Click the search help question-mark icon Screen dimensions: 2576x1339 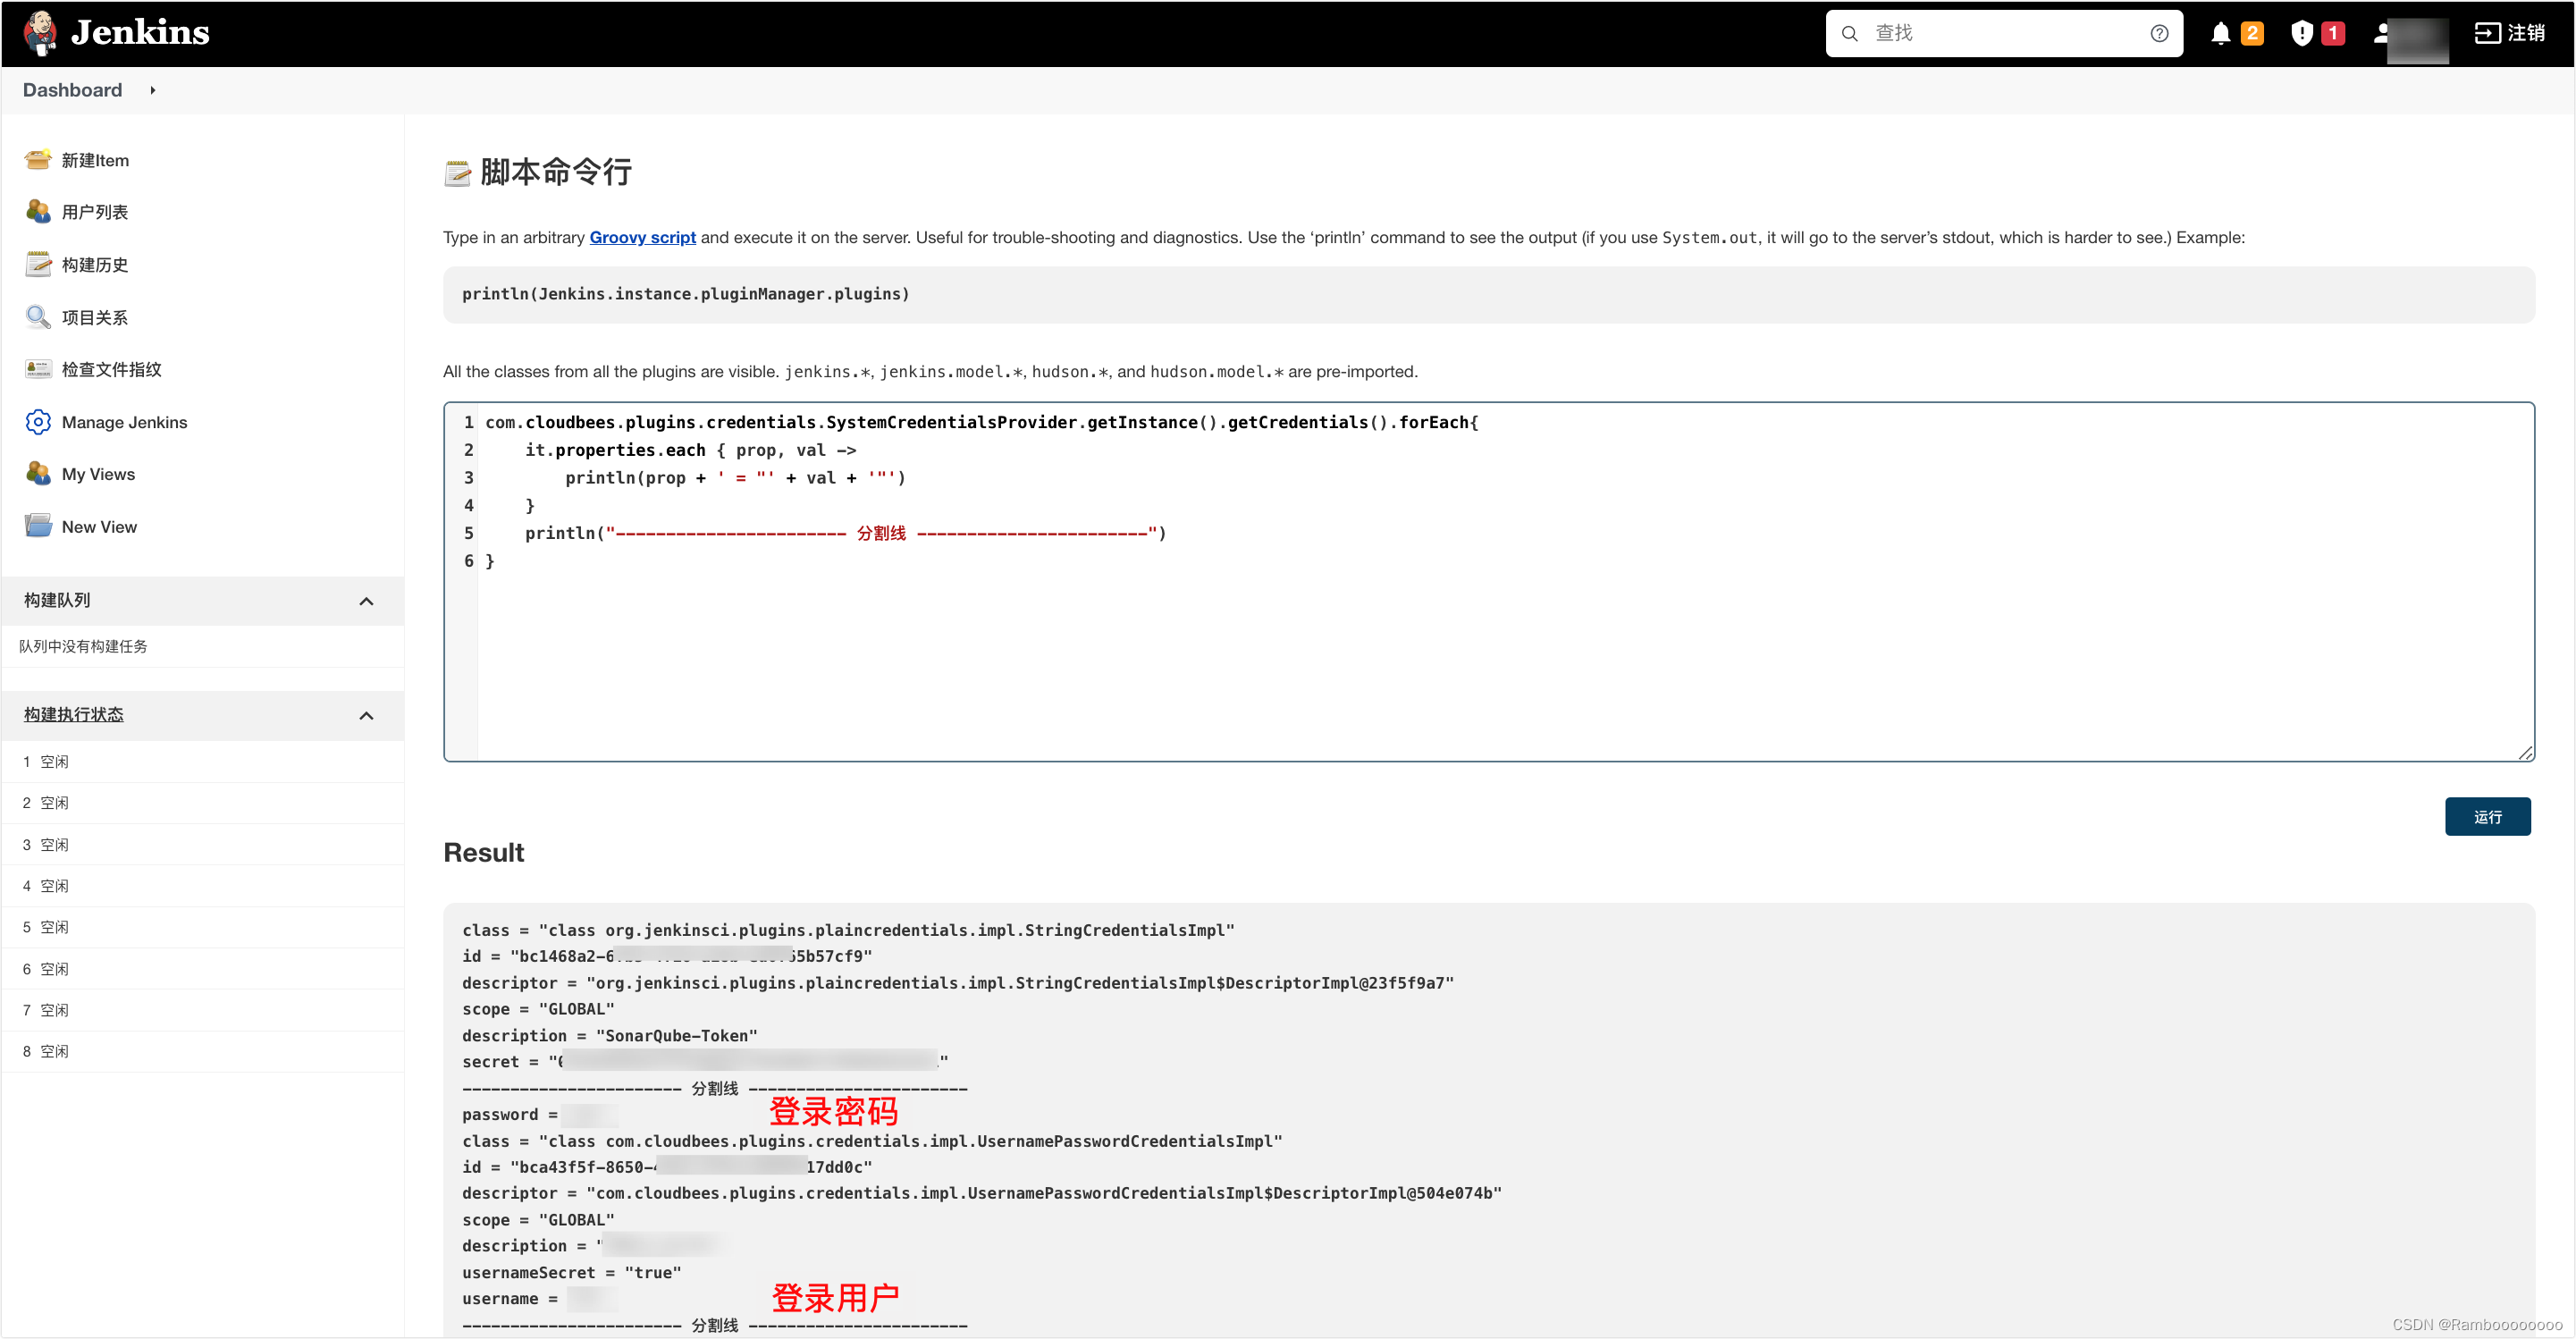2159,33
